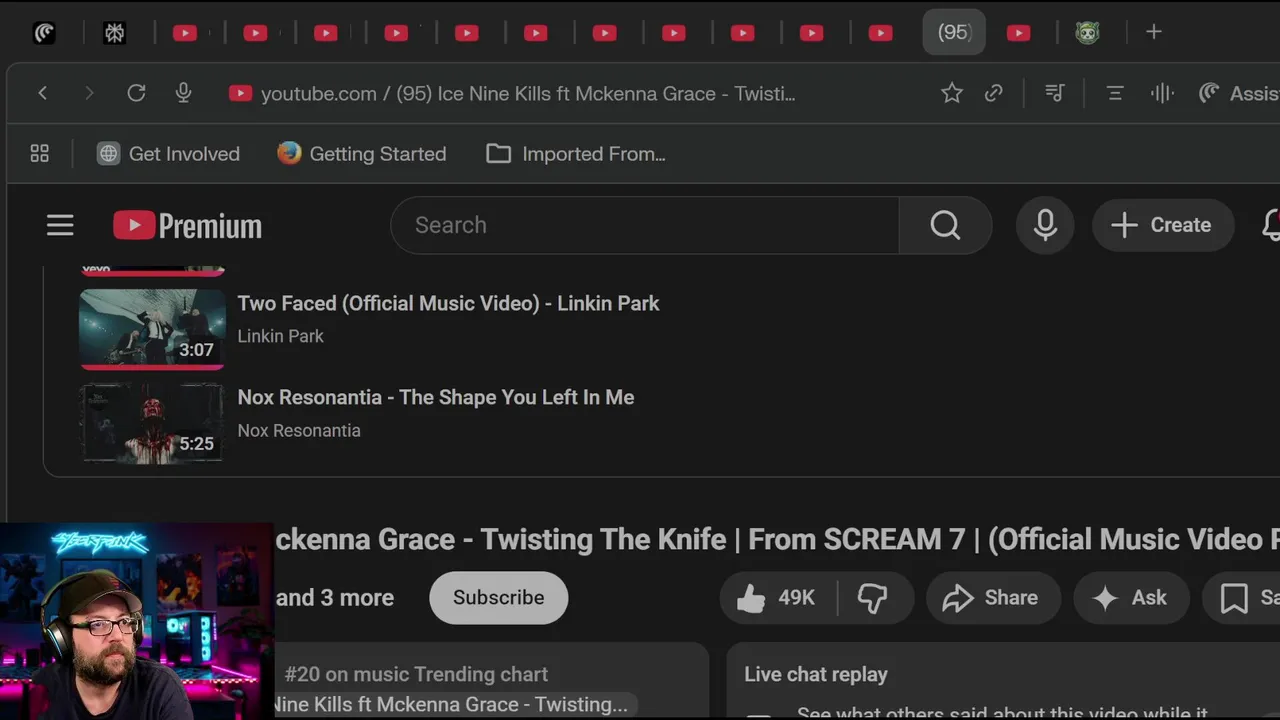Click the URL text in address bar
Viewport: 1280px width, 720px height.
click(528, 93)
